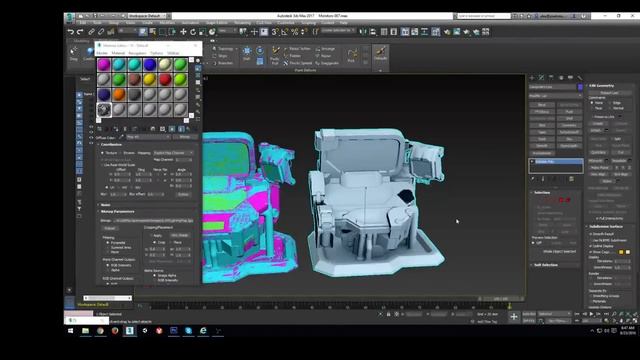Open Utilities menu in Material Editor
640x360 pixels.
coord(173,53)
